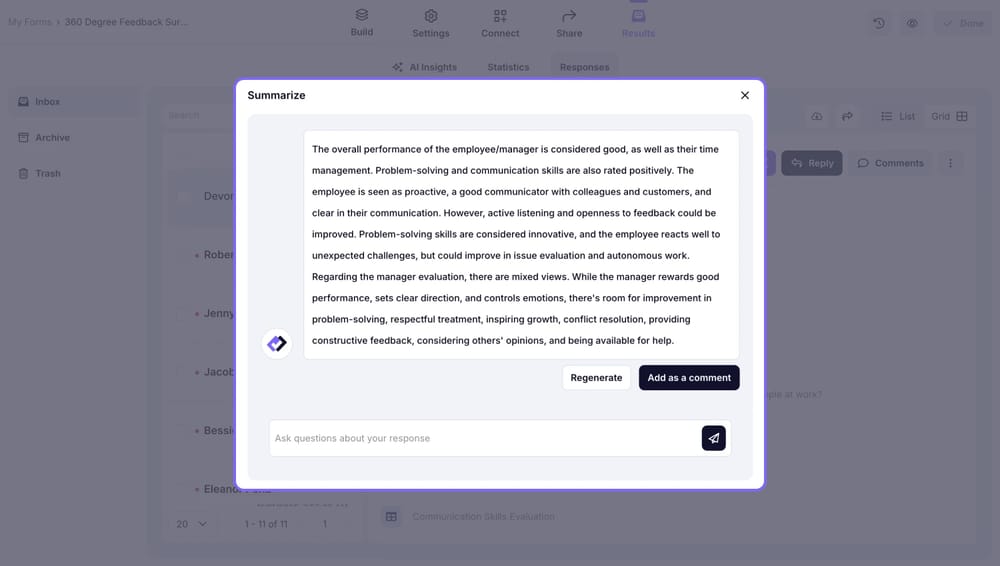The height and width of the screenshot is (566, 1000).
Task: Switch responses to Grid view
Action: pos(949,117)
